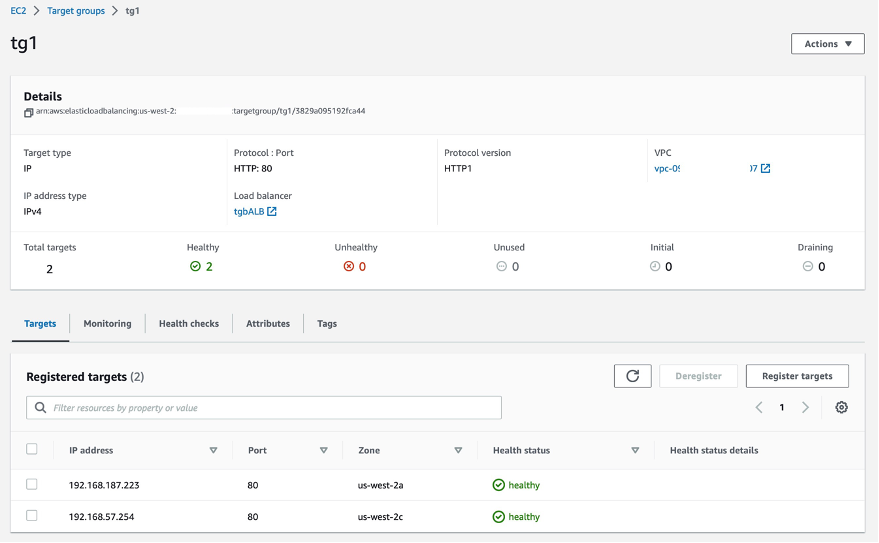Viewport: 879px width, 543px height.
Task: Click the refresh targets button
Action: tap(632, 376)
